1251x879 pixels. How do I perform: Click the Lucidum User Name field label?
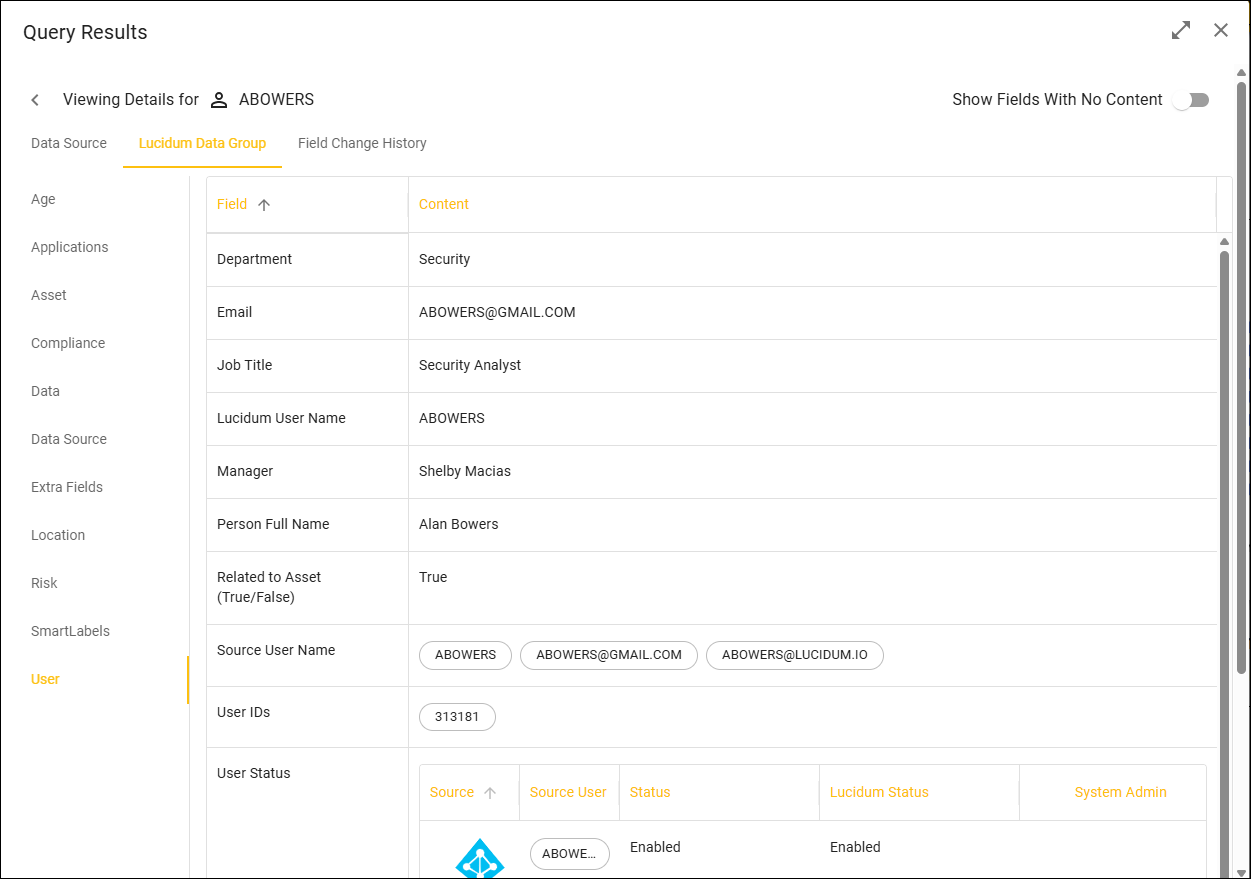tap(281, 418)
